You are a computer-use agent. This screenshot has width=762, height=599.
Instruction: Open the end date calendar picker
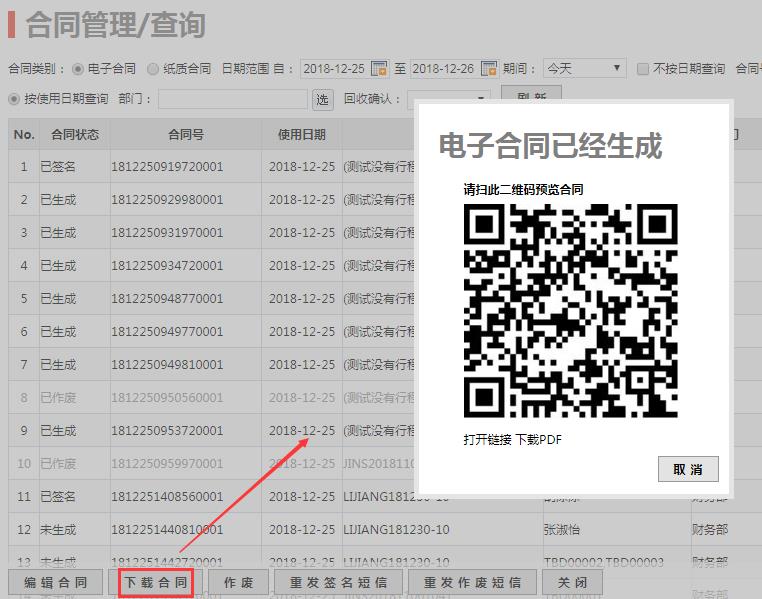489,68
